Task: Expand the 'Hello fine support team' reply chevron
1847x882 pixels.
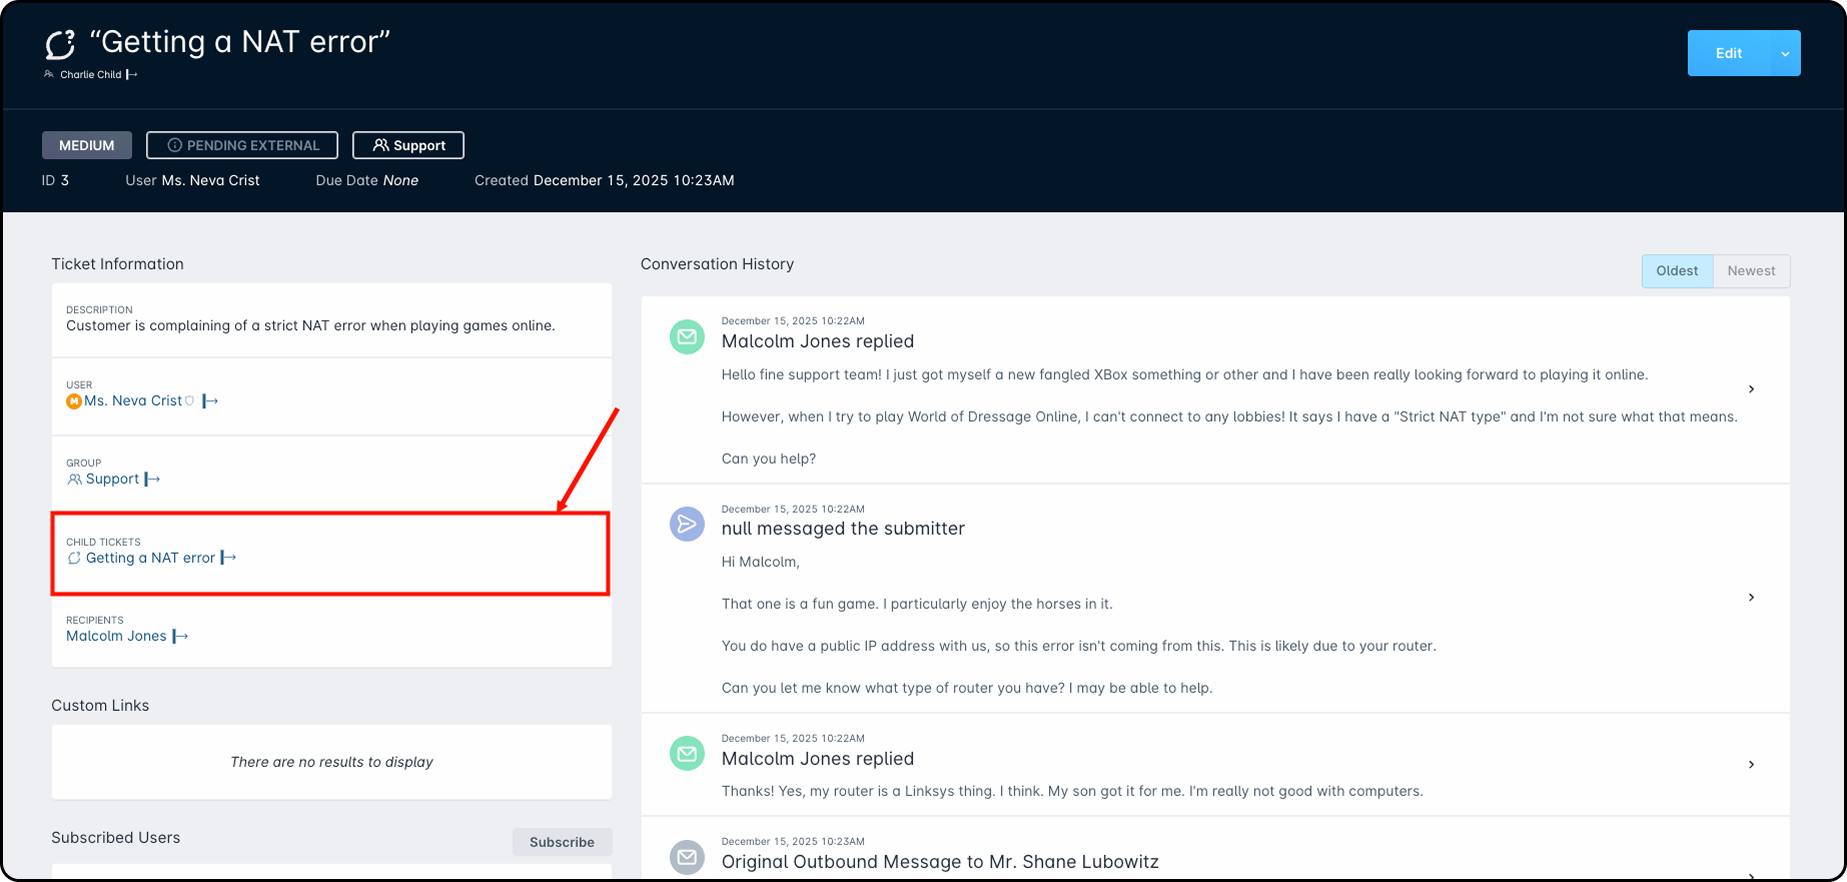Action: 1751,389
